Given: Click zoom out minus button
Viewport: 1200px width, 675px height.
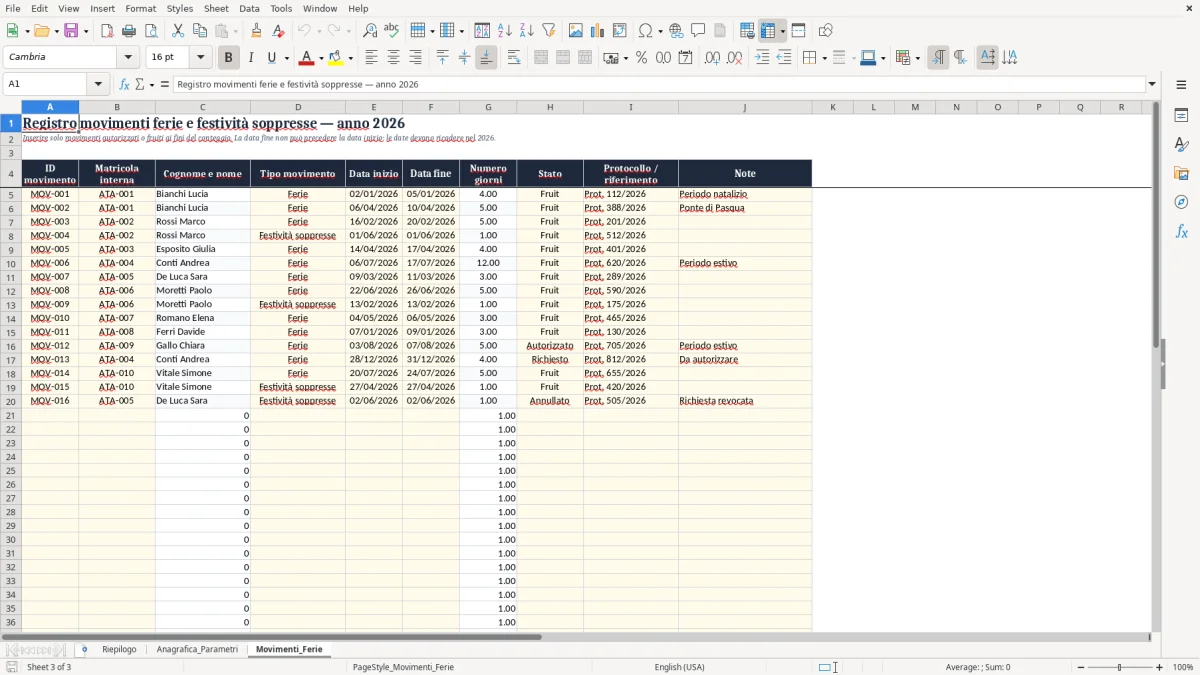Looking at the screenshot, I should point(1082,667).
